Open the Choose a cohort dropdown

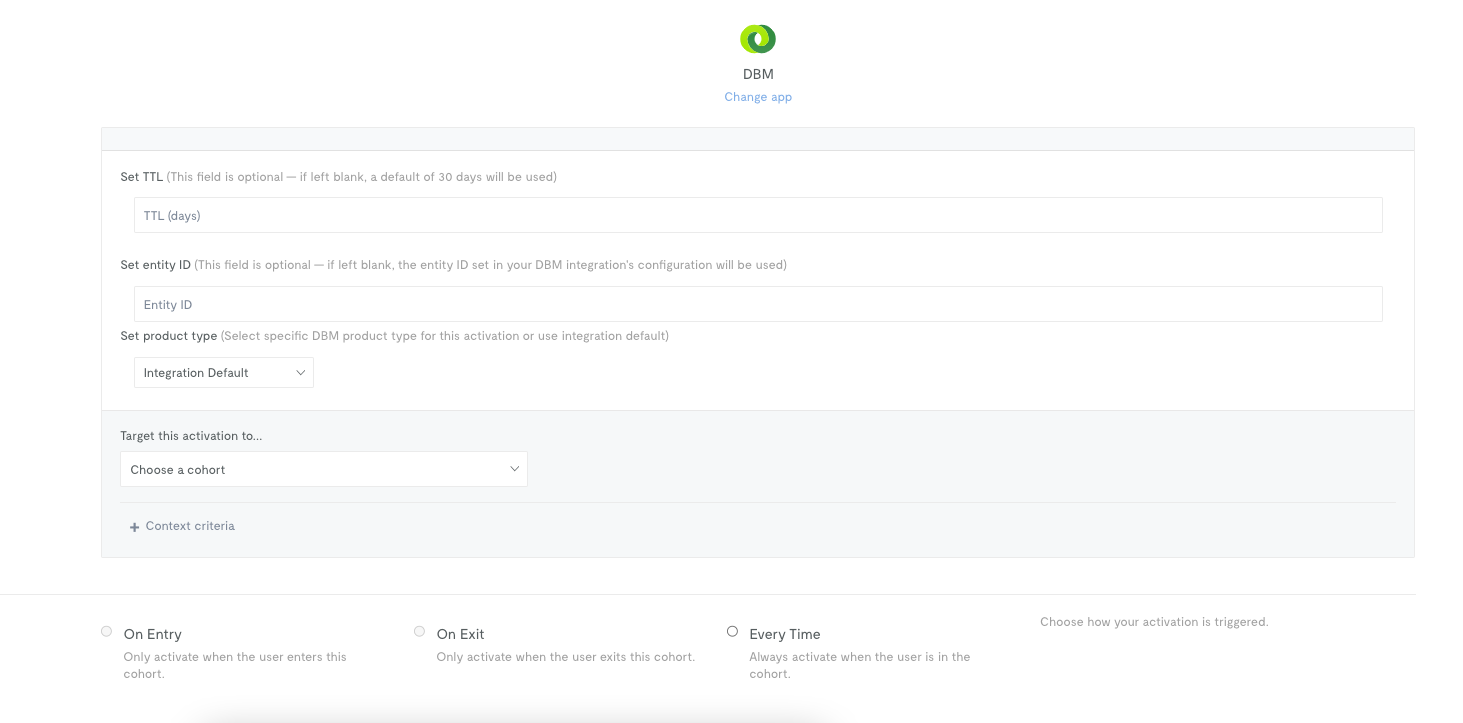[x=324, y=469]
